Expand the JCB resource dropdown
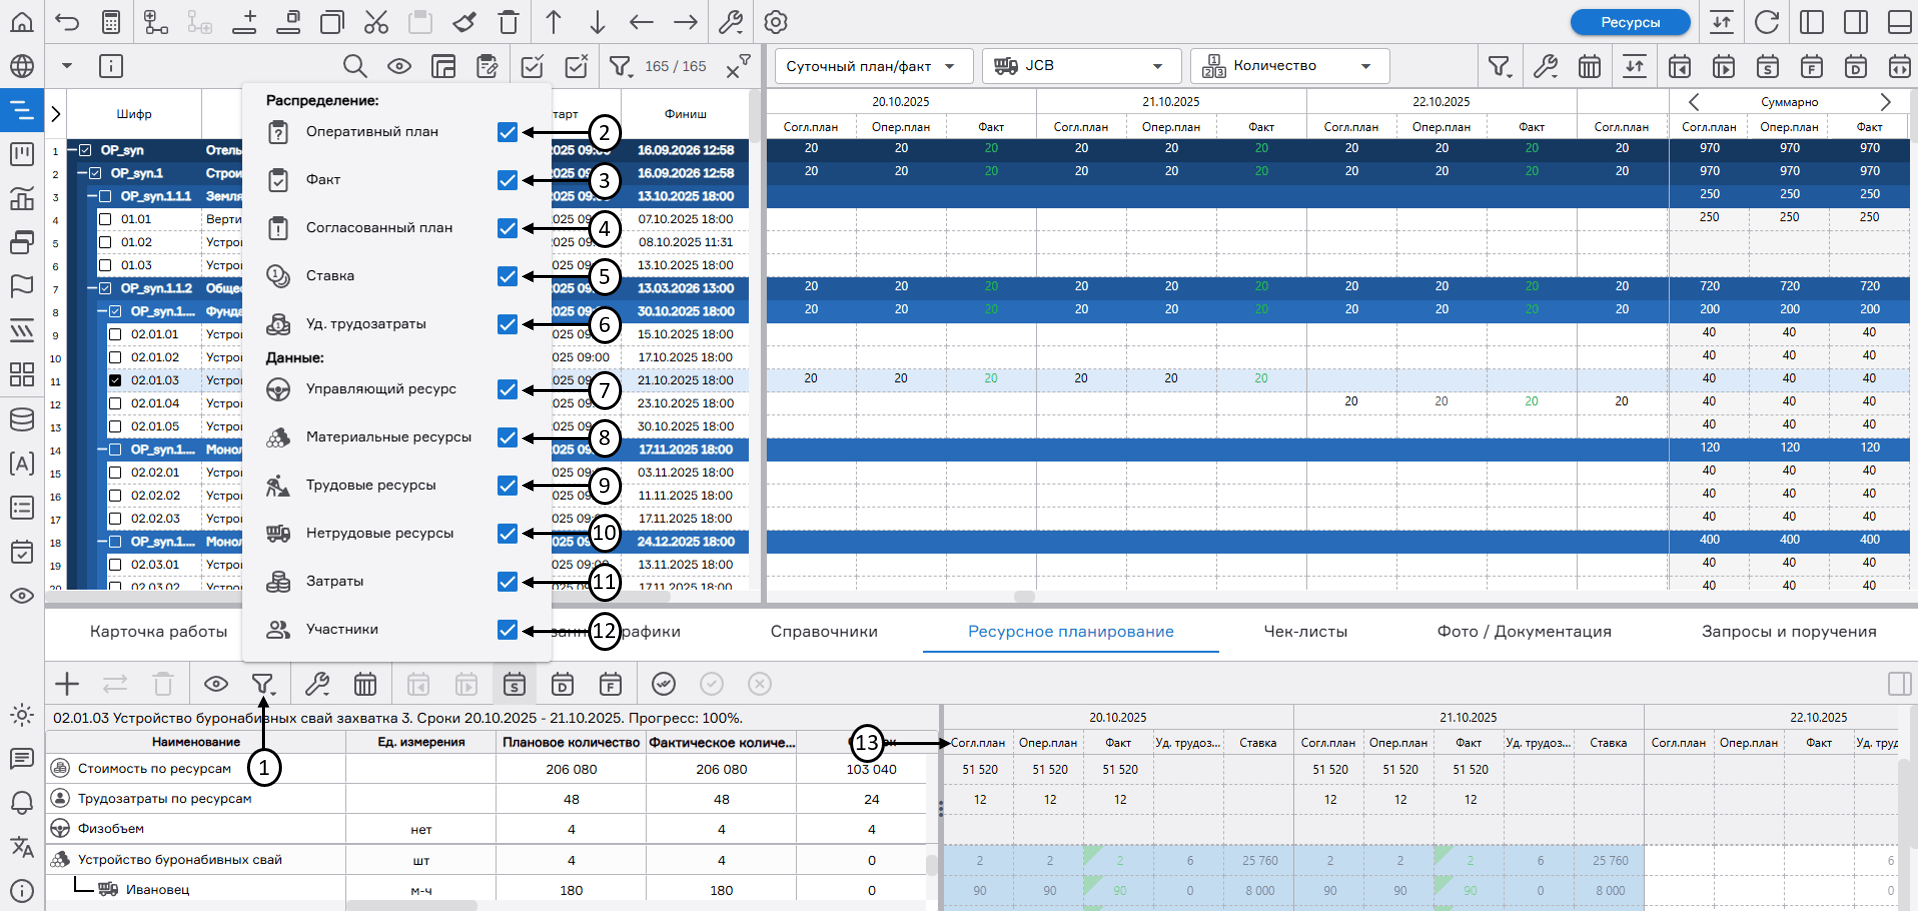 point(1080,66)
